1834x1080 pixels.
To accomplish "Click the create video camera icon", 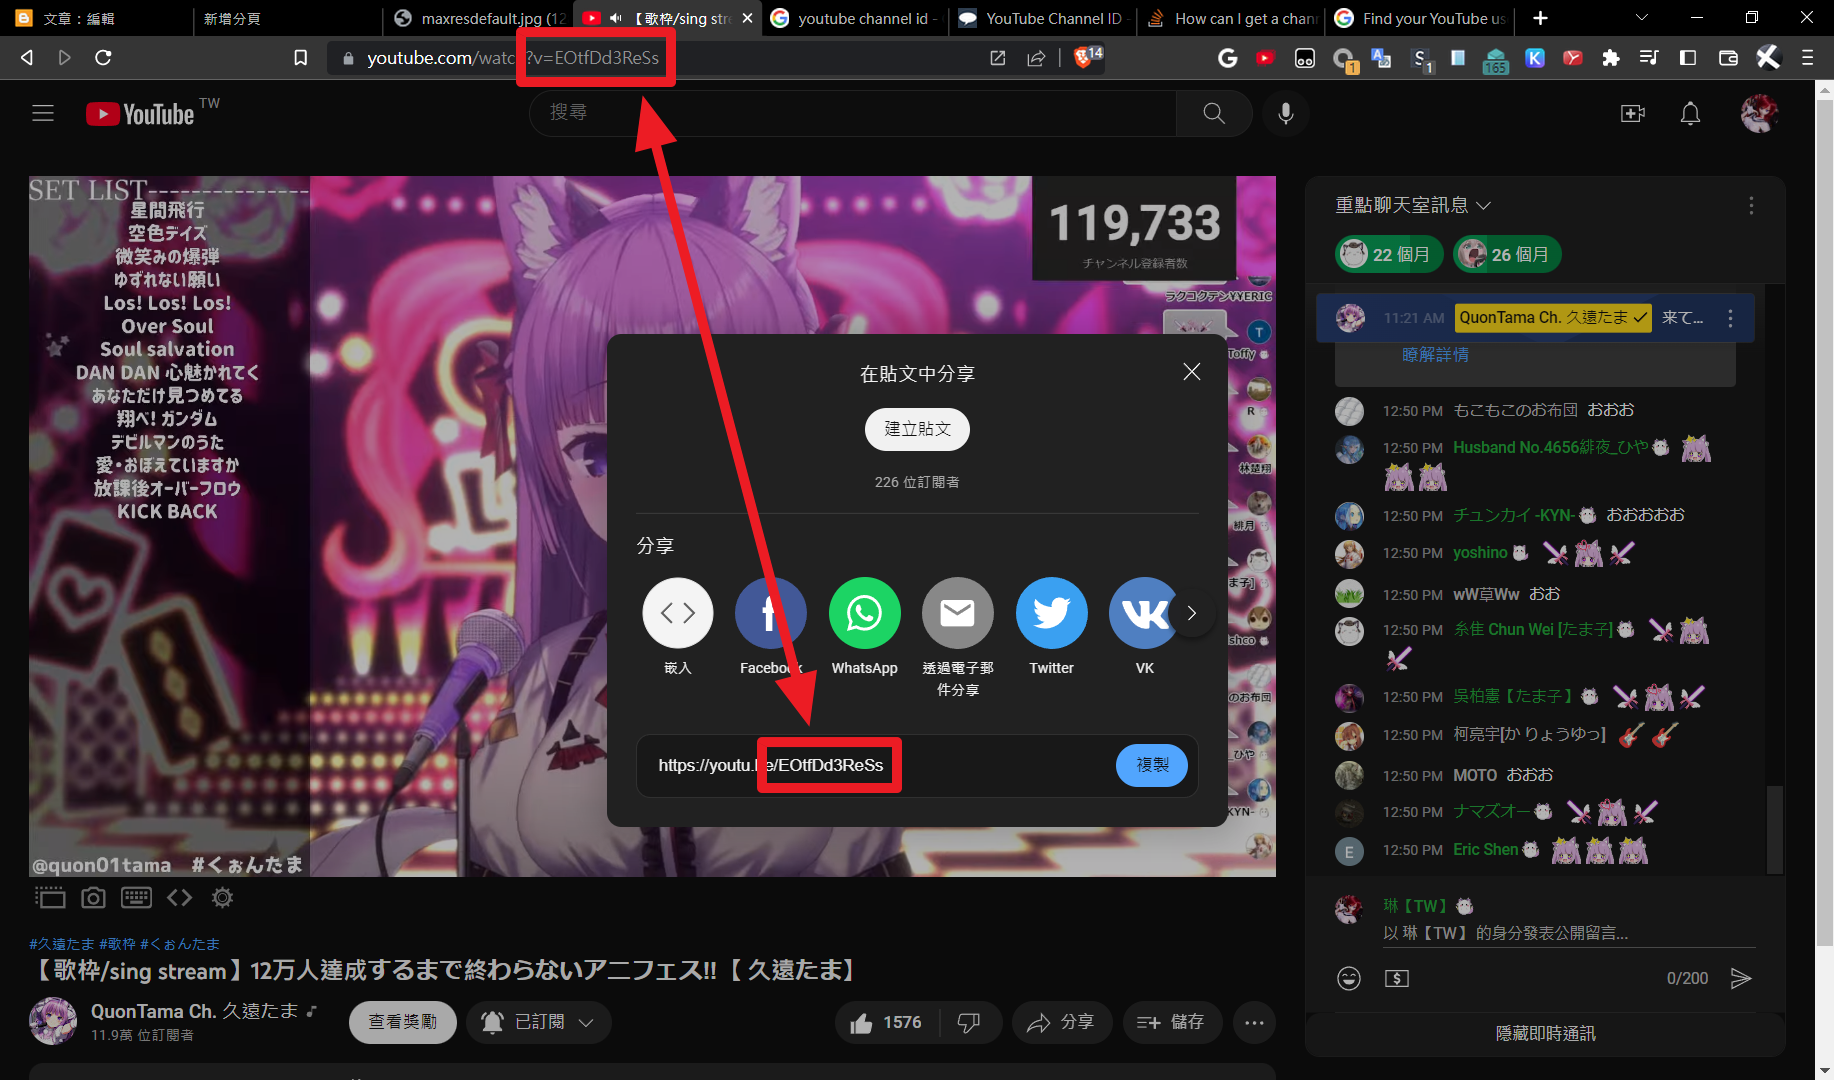I will (x=1632, y=114).
